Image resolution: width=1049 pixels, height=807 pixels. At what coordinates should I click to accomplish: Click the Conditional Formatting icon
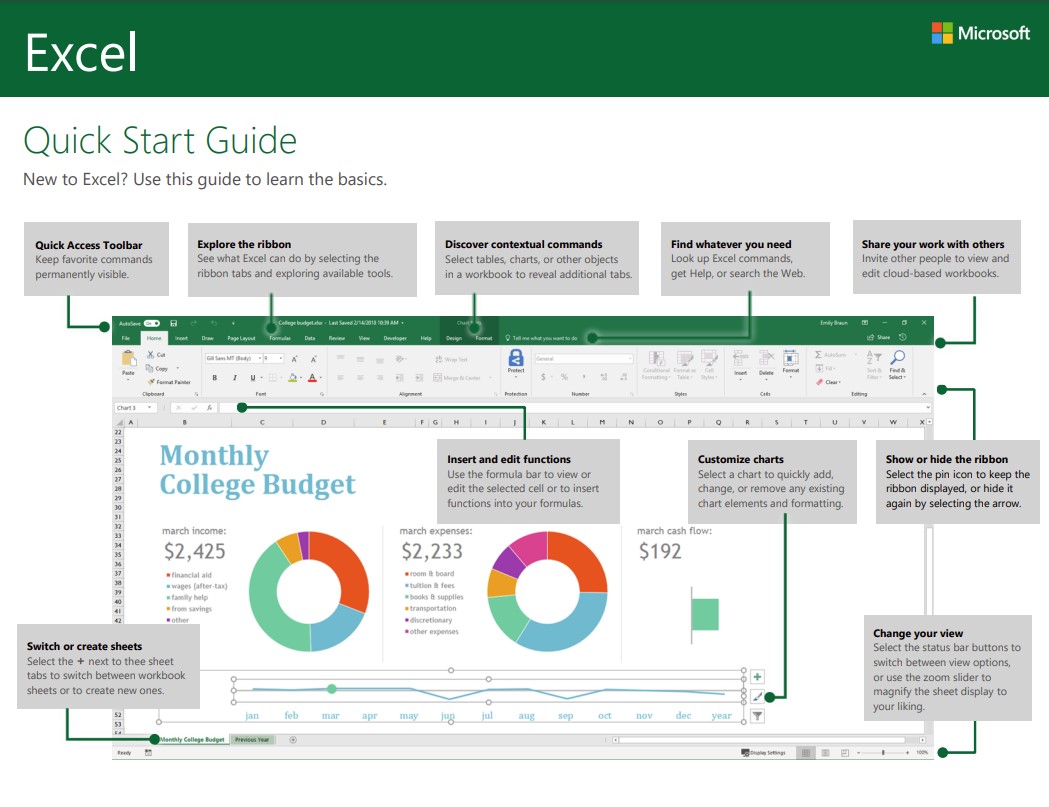click(657, 361)
